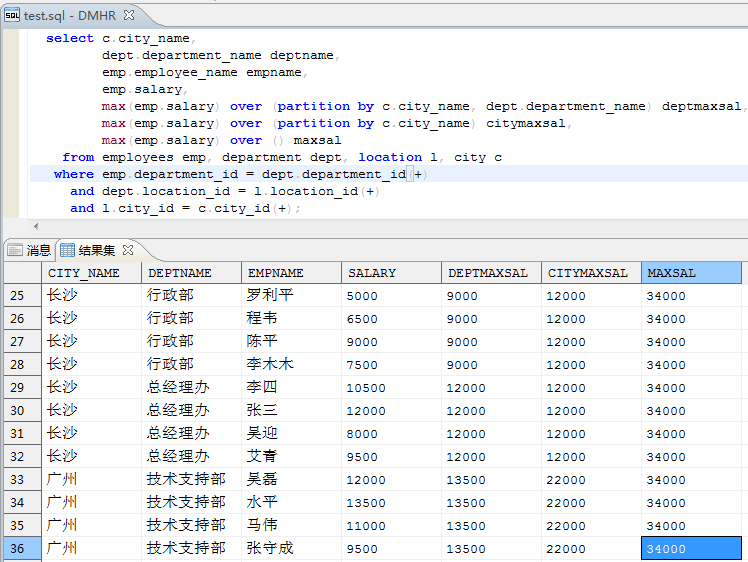Select row number 25 in results grid
Image resolution: width=748 pixels, height=562 pixels.
pos(20,296)
